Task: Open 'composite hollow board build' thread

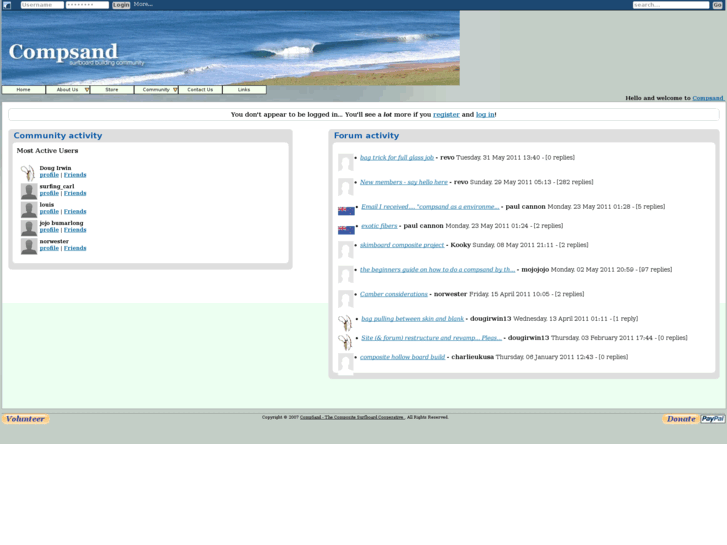Action: click(x=402, y=357)
